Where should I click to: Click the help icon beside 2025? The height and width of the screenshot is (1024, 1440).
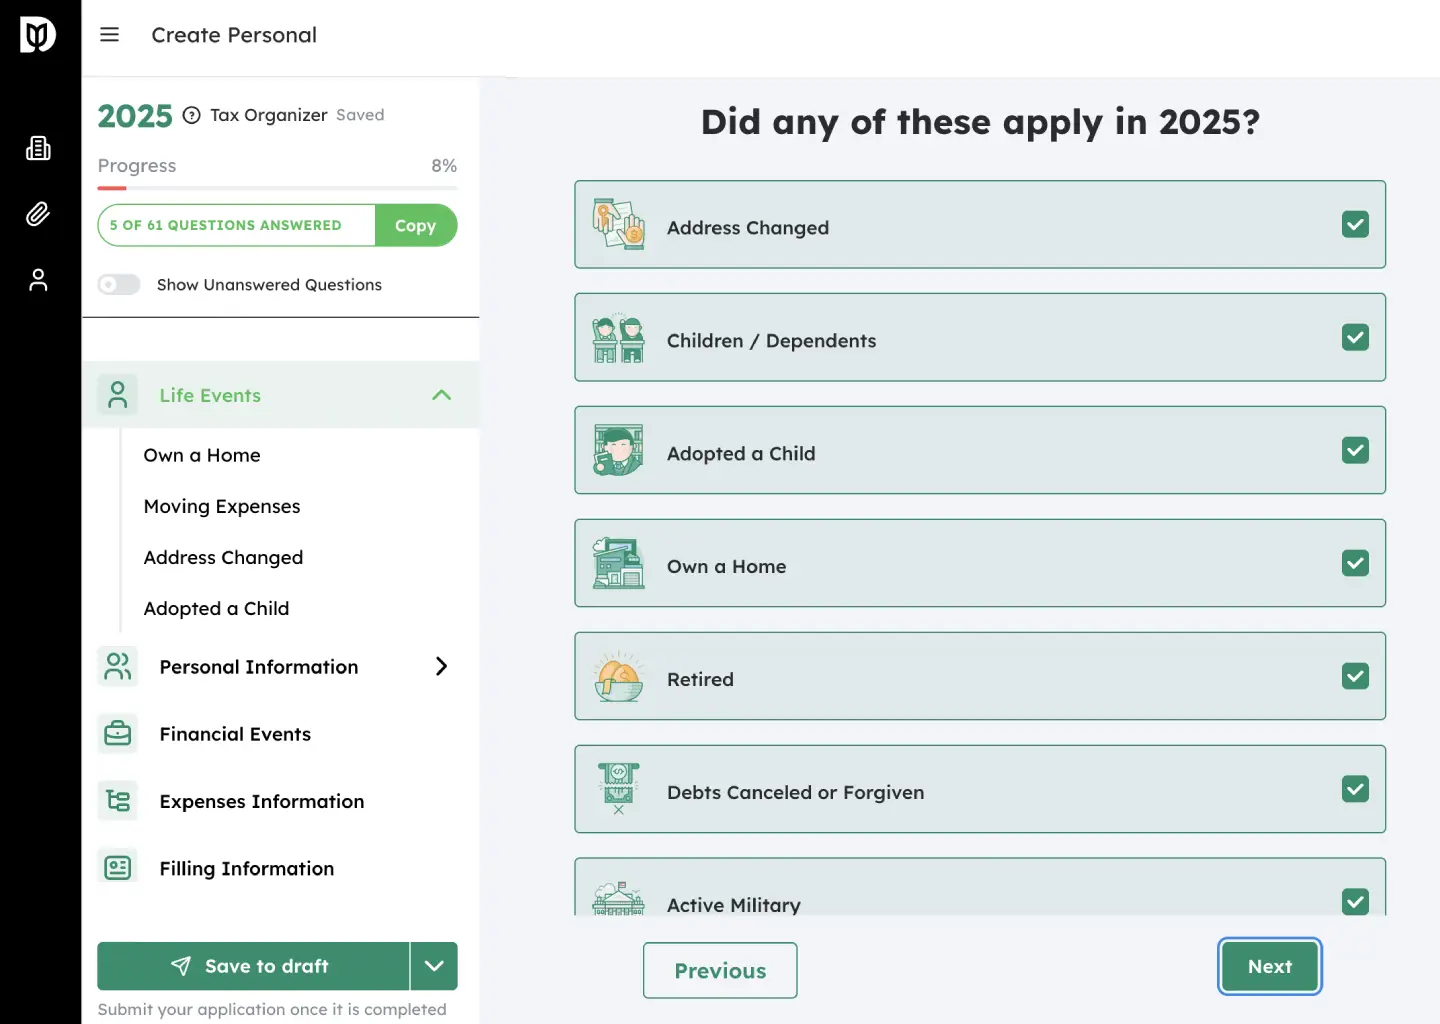(192, 115)
